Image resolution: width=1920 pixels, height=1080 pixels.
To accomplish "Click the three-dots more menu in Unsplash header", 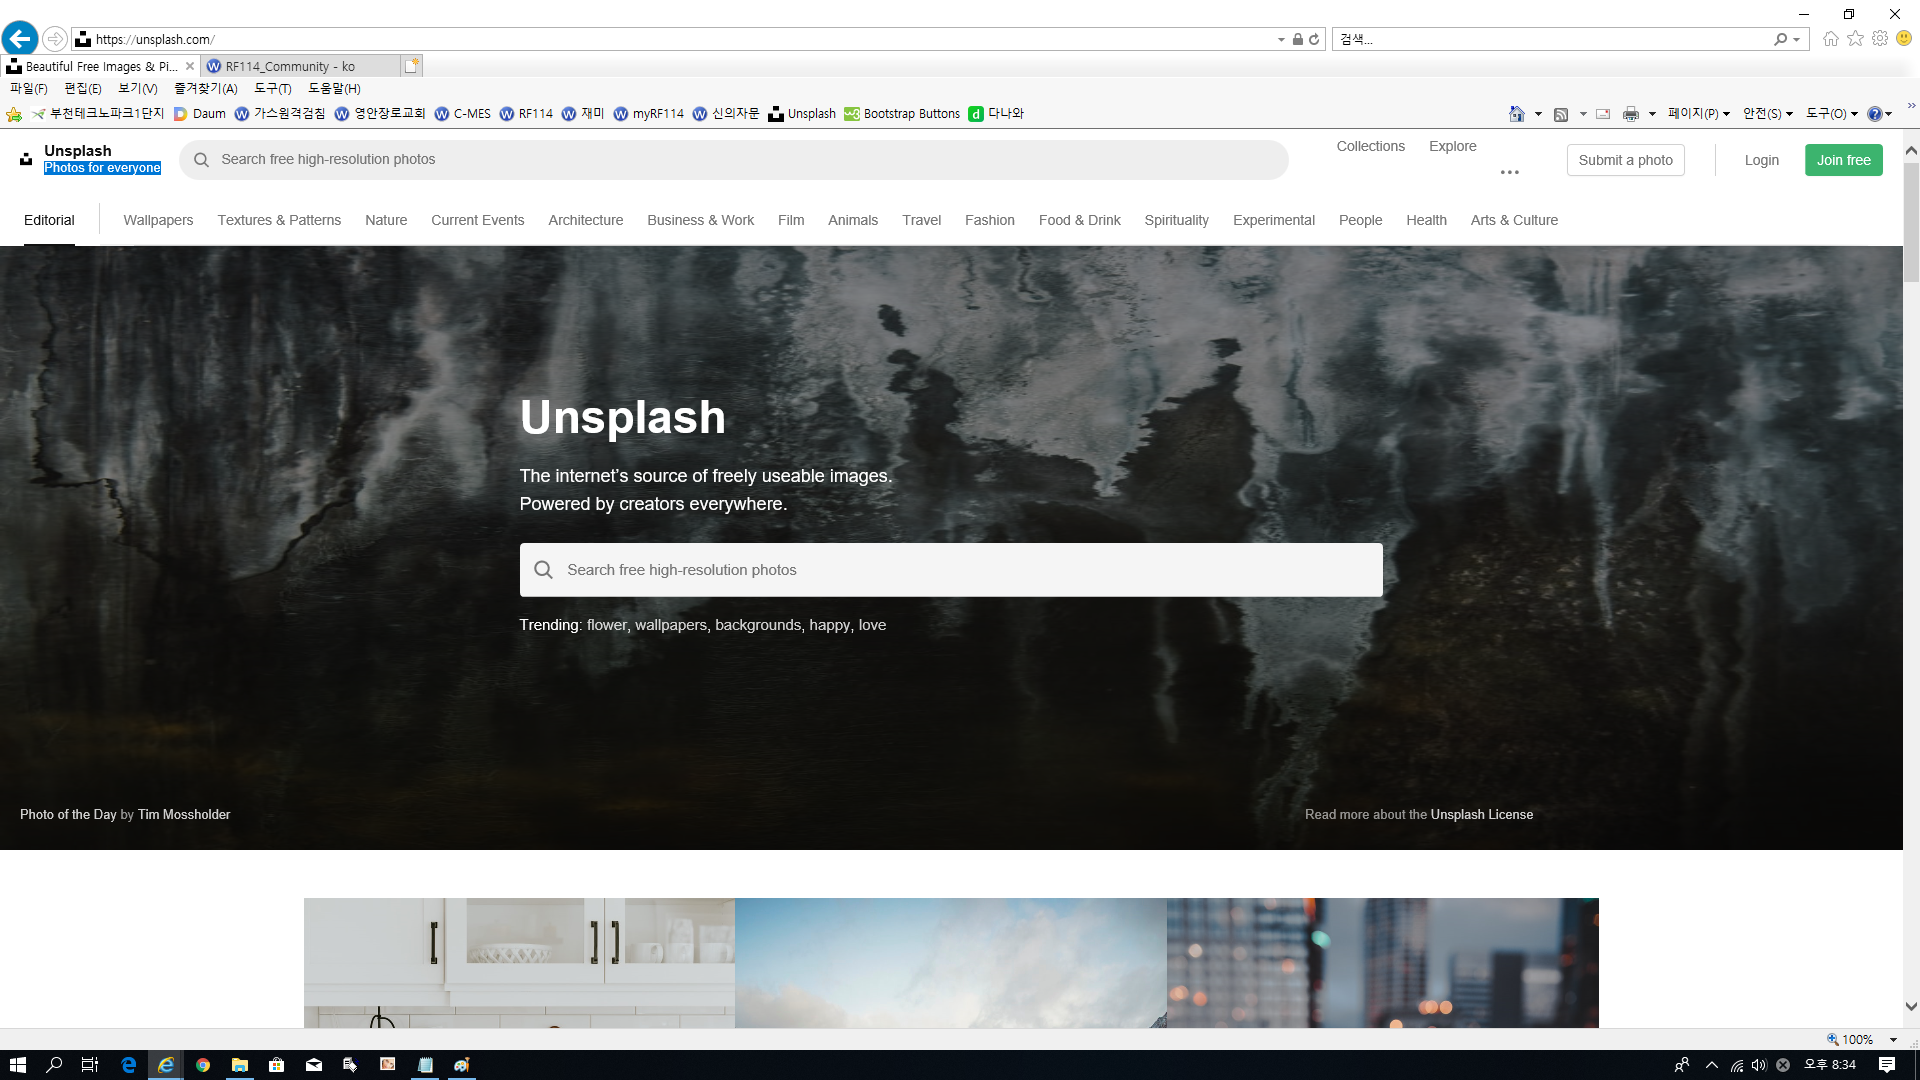I will tap(1510, 173).
